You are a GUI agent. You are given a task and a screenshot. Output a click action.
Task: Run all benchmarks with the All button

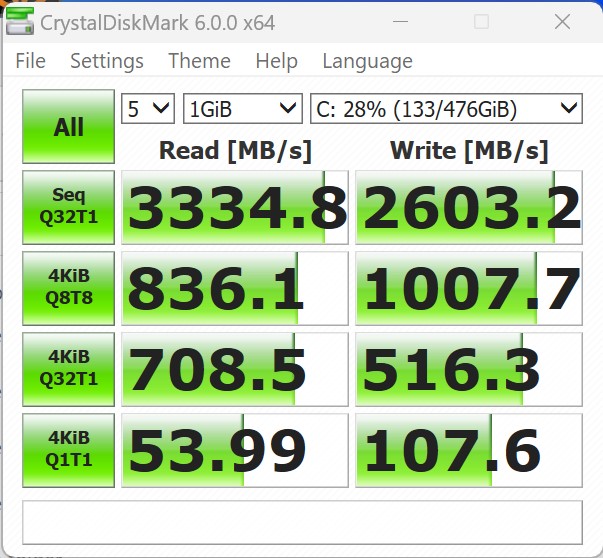(68, 127)
